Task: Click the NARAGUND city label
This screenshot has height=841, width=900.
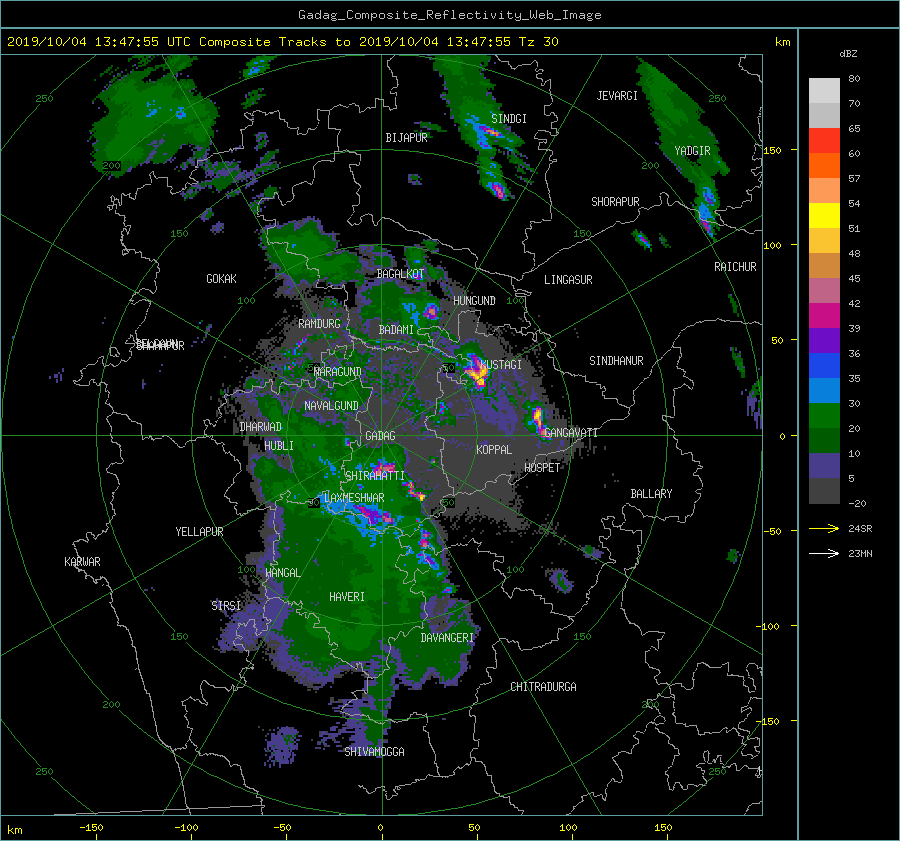Action: (338, 372)
